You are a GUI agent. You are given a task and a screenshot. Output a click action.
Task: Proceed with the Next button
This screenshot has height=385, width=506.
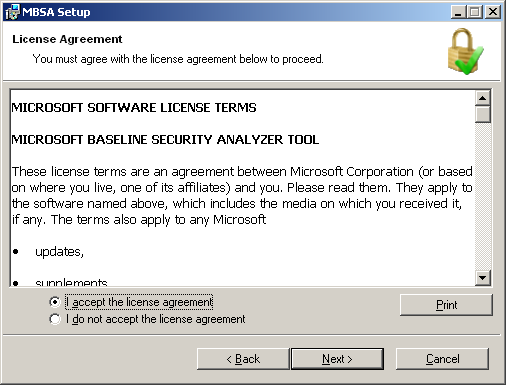click(x=337, y=359)
